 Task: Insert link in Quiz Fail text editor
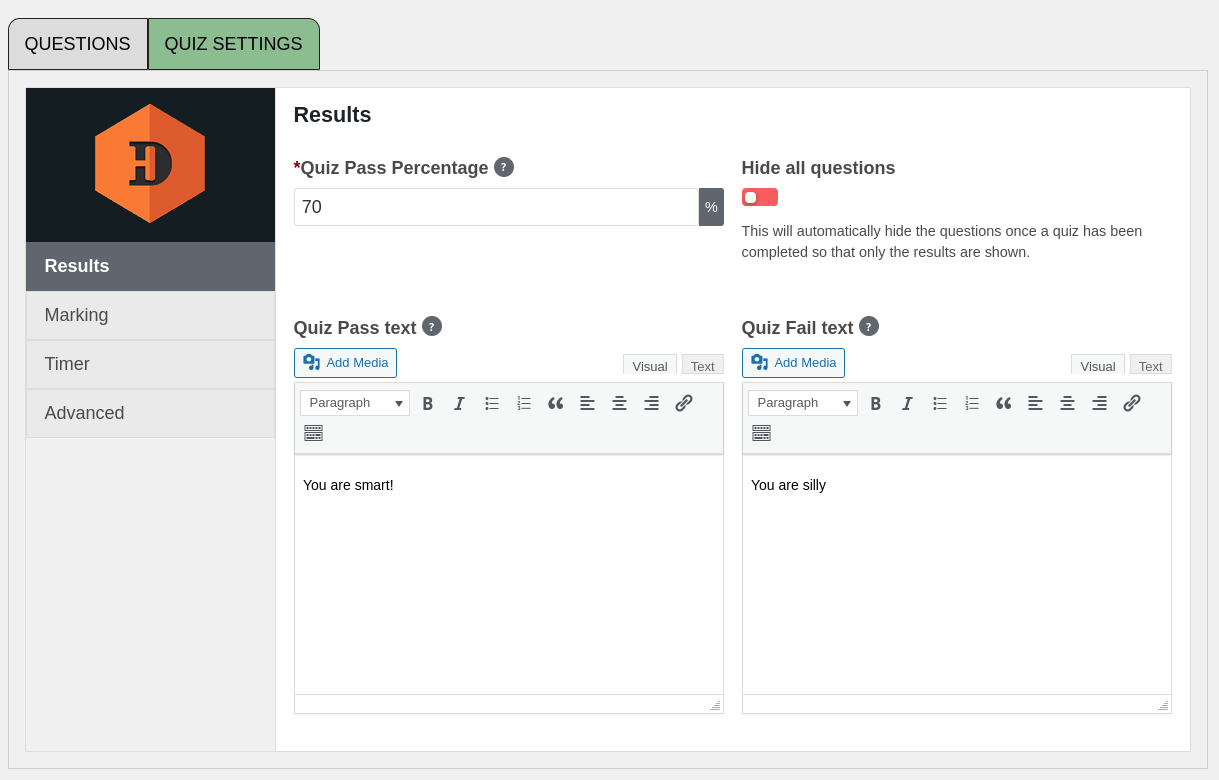[x=1132, y=403]
